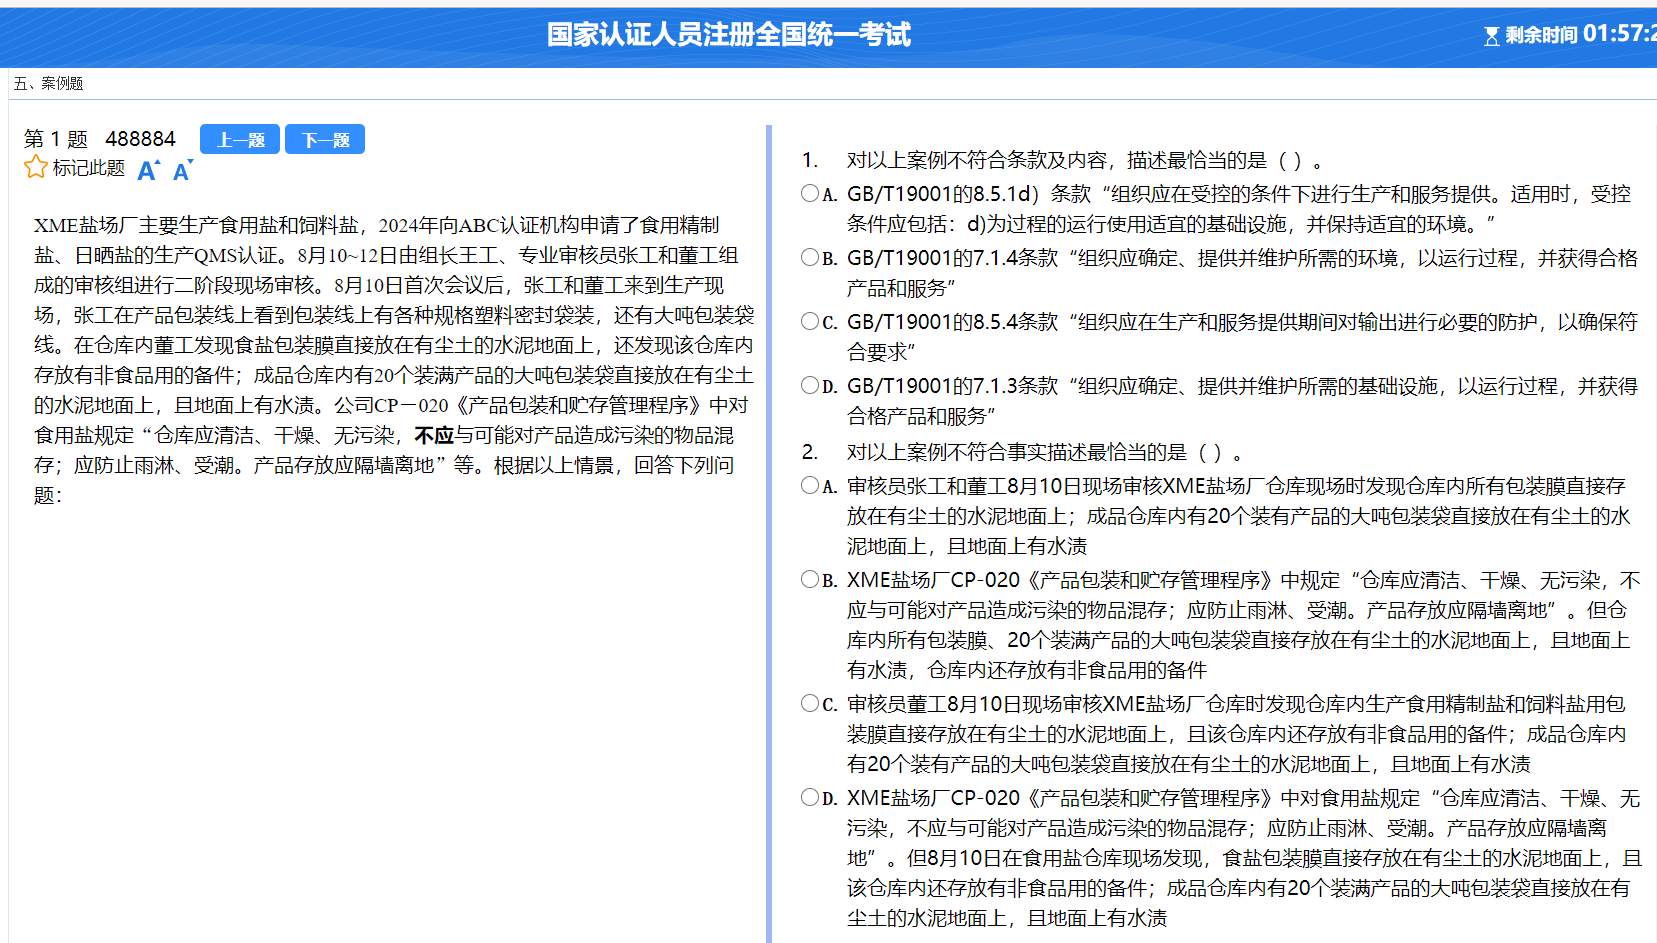Click the hourglass remaining time icon

1491,36
